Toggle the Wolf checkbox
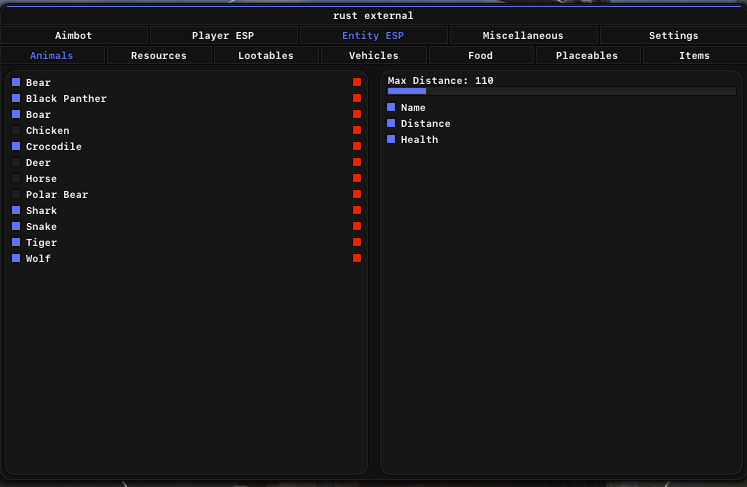Image resolution: width=747 pixels, height=487 pixels. click(16, 258)
